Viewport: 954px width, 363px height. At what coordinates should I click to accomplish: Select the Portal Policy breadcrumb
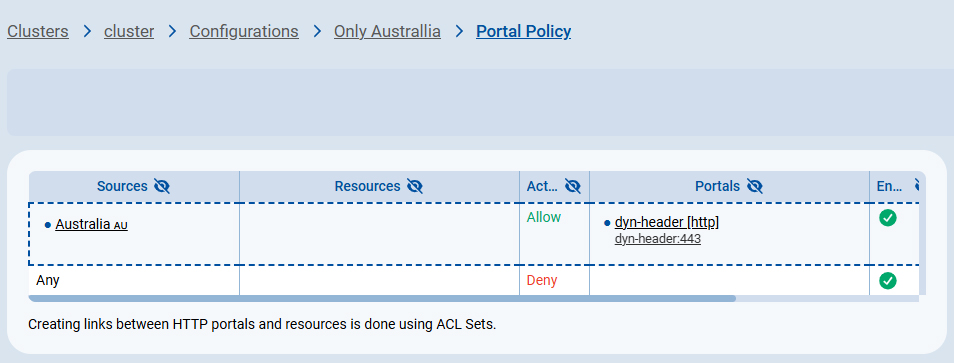(x=523, y=31)
